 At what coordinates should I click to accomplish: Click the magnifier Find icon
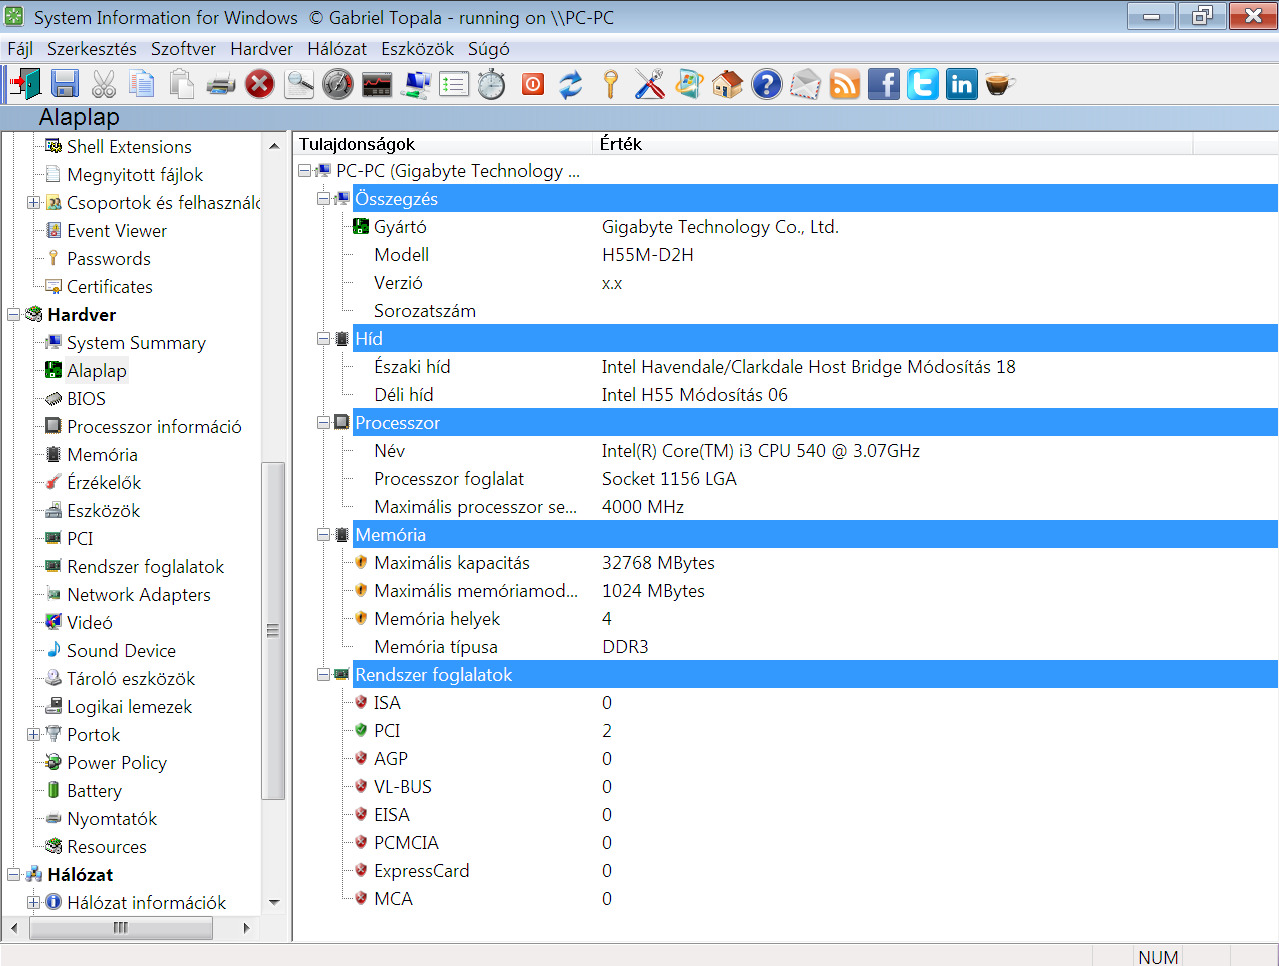[x=299, y=85]
